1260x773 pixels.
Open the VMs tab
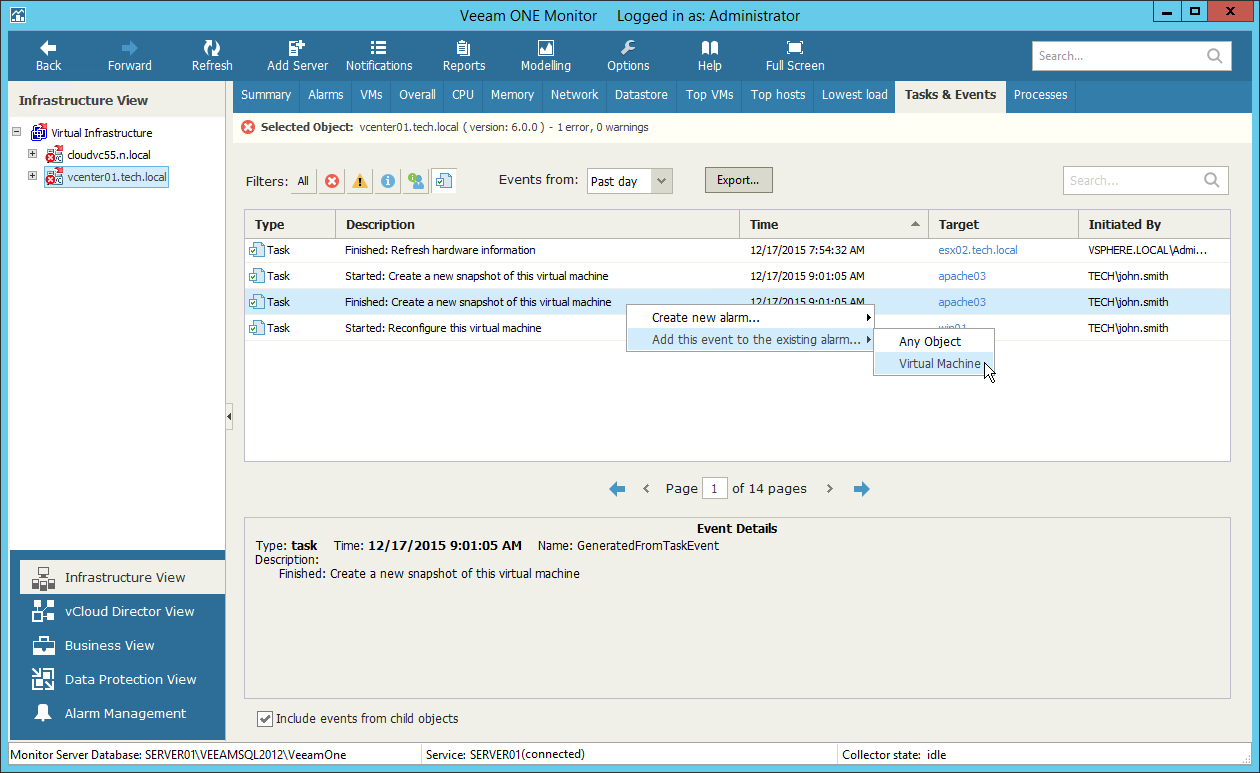(371, 95)
